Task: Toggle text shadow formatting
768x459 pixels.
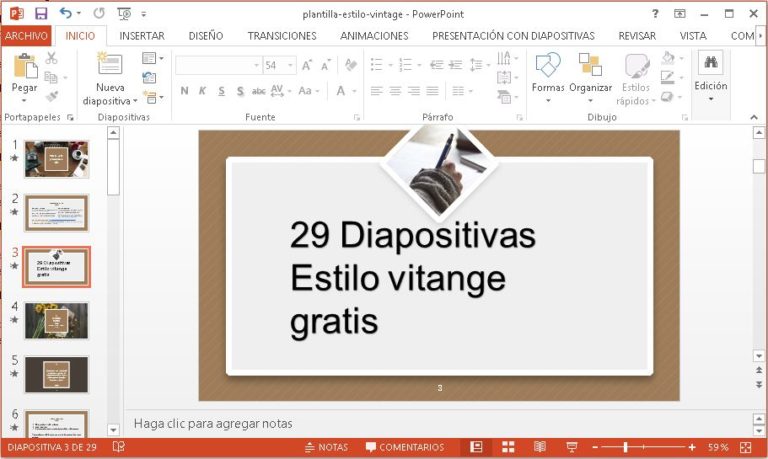Action: [x=240, y=91]
